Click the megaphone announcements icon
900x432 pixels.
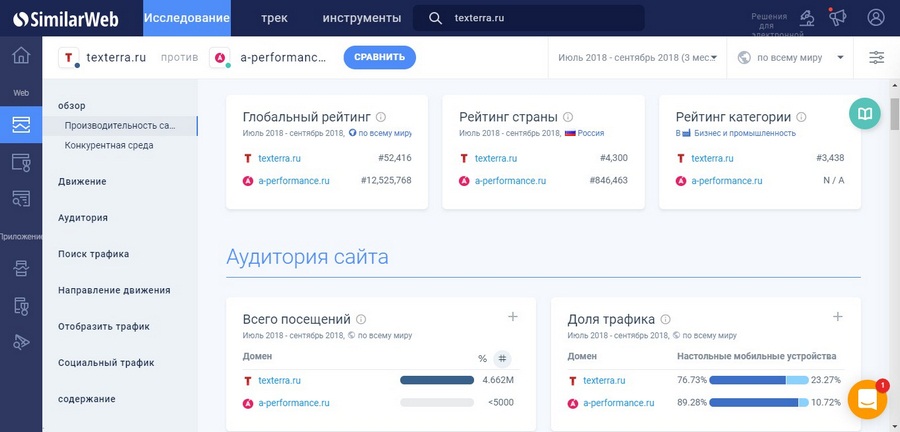point(838,18)
